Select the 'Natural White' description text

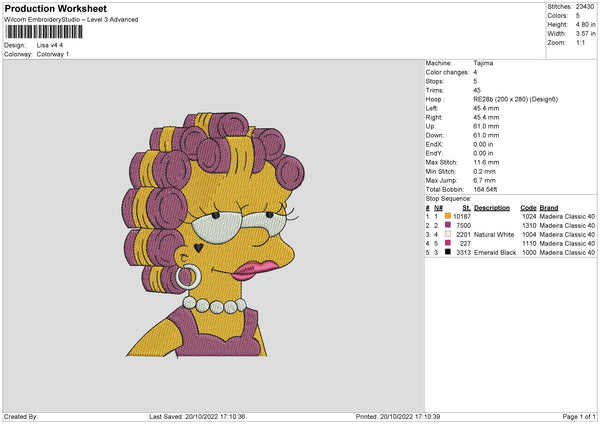tap(494, 235)
